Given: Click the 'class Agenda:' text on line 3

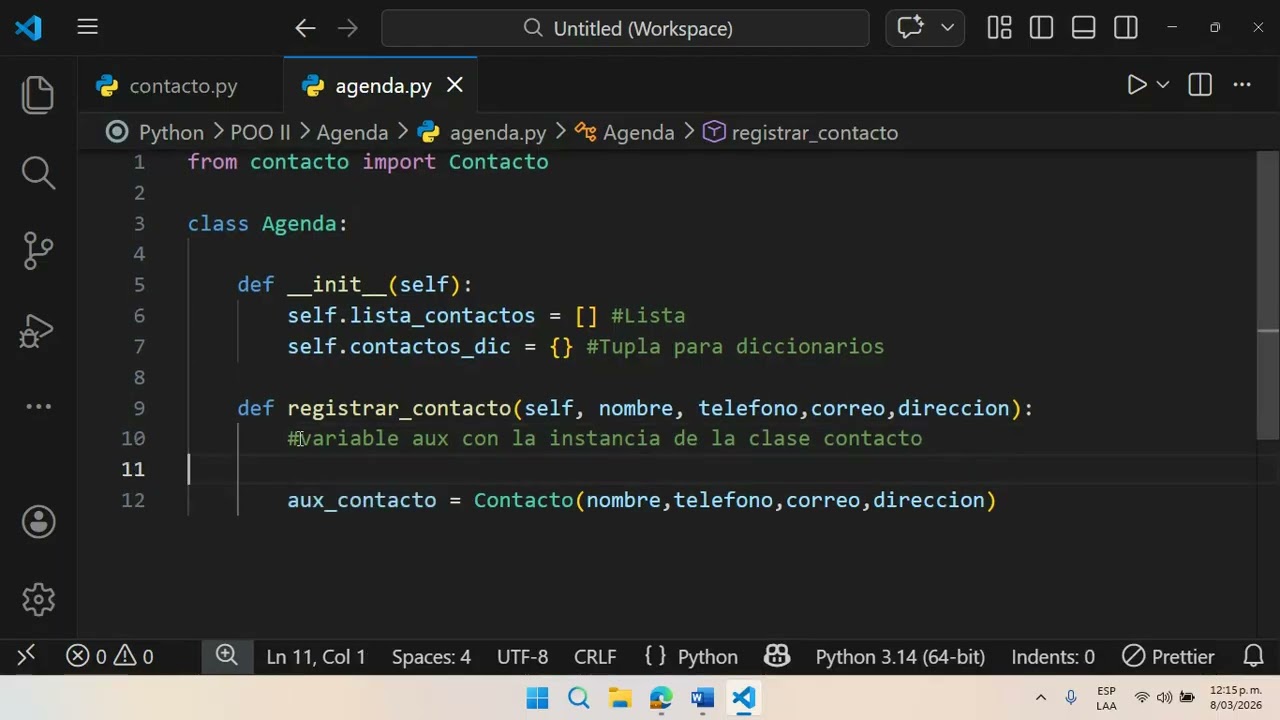Looking at the screenshot, I should click(268, 224).
